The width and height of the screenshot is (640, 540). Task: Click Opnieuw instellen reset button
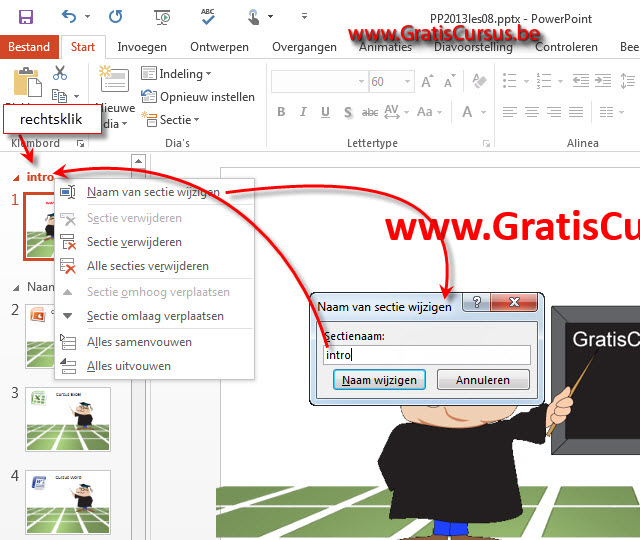point(198,97)
